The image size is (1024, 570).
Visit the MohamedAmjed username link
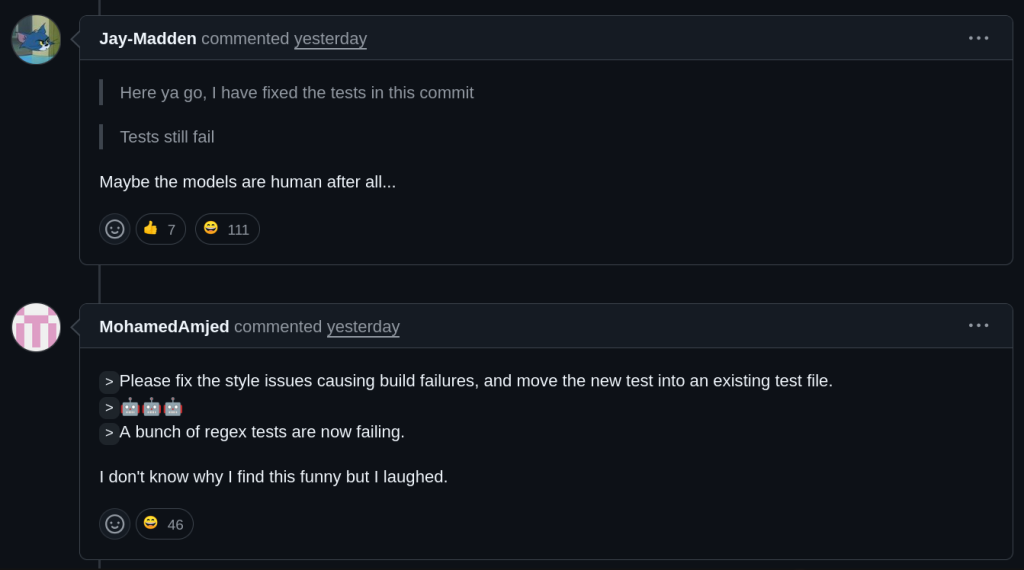click(x=164, y=326)
